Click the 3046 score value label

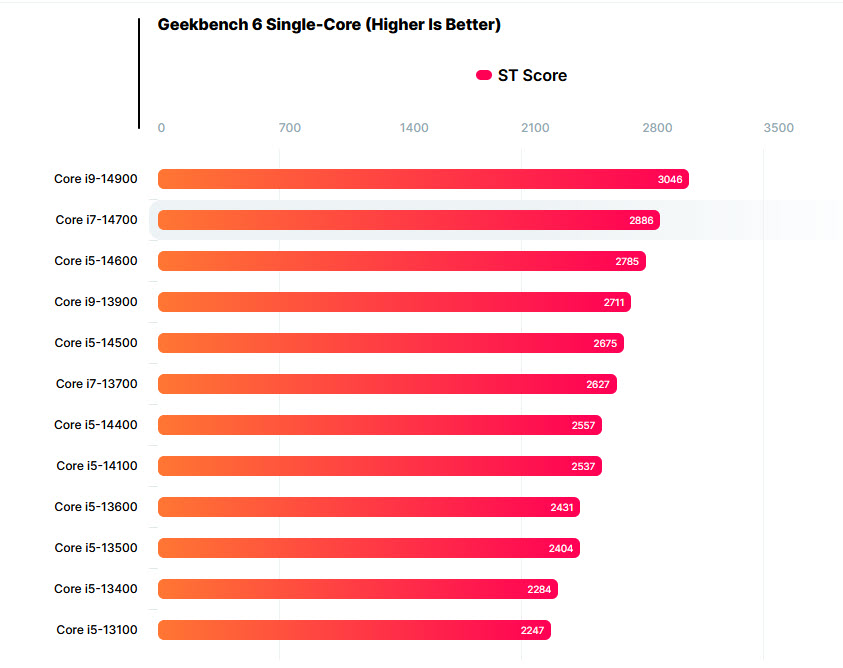pos(670,180)
